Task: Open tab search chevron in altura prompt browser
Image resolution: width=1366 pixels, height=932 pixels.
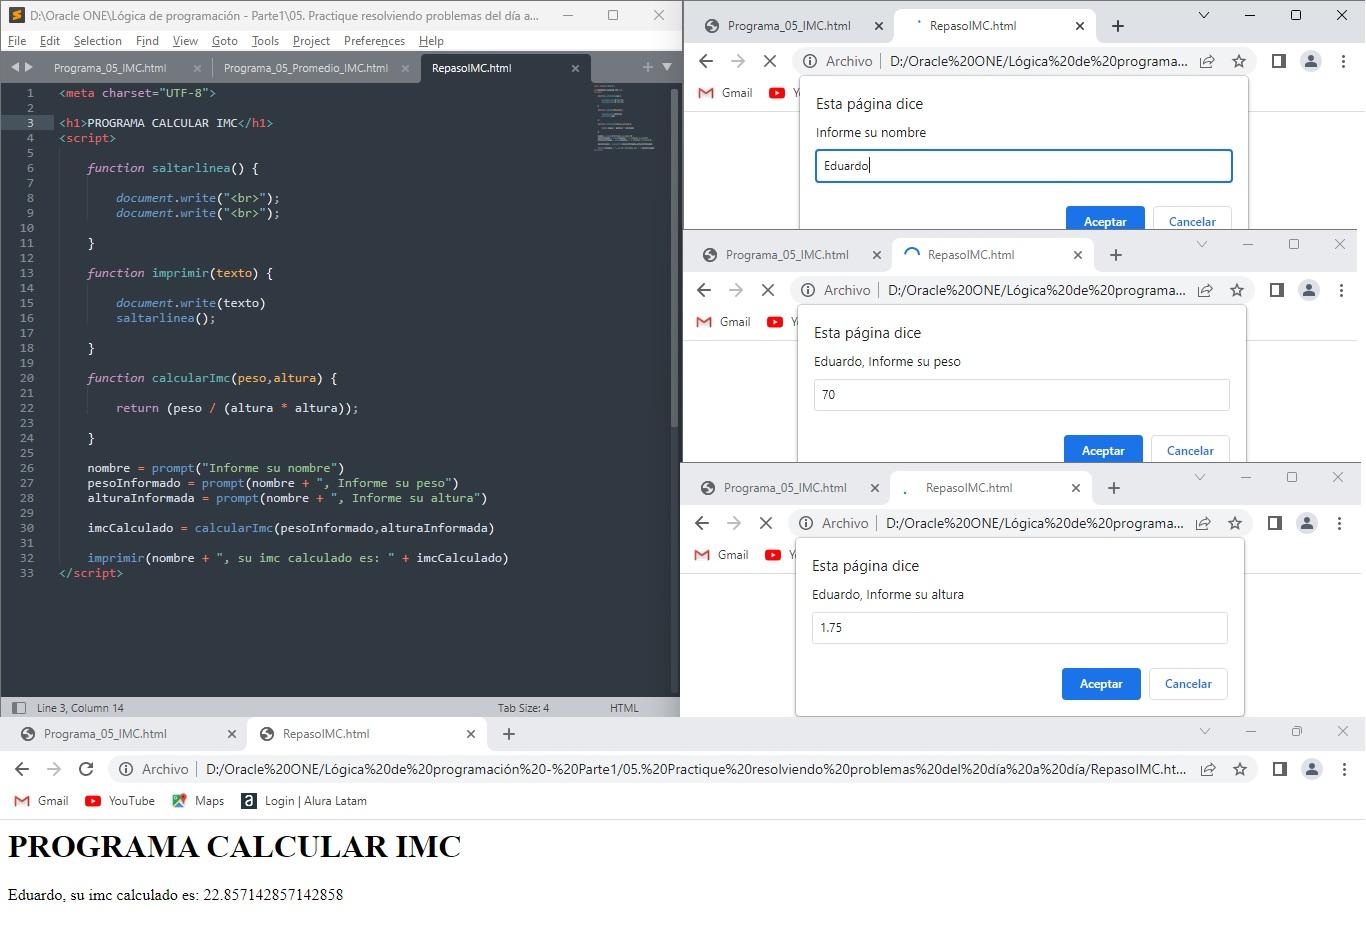Action: [x=1200, y=477]
